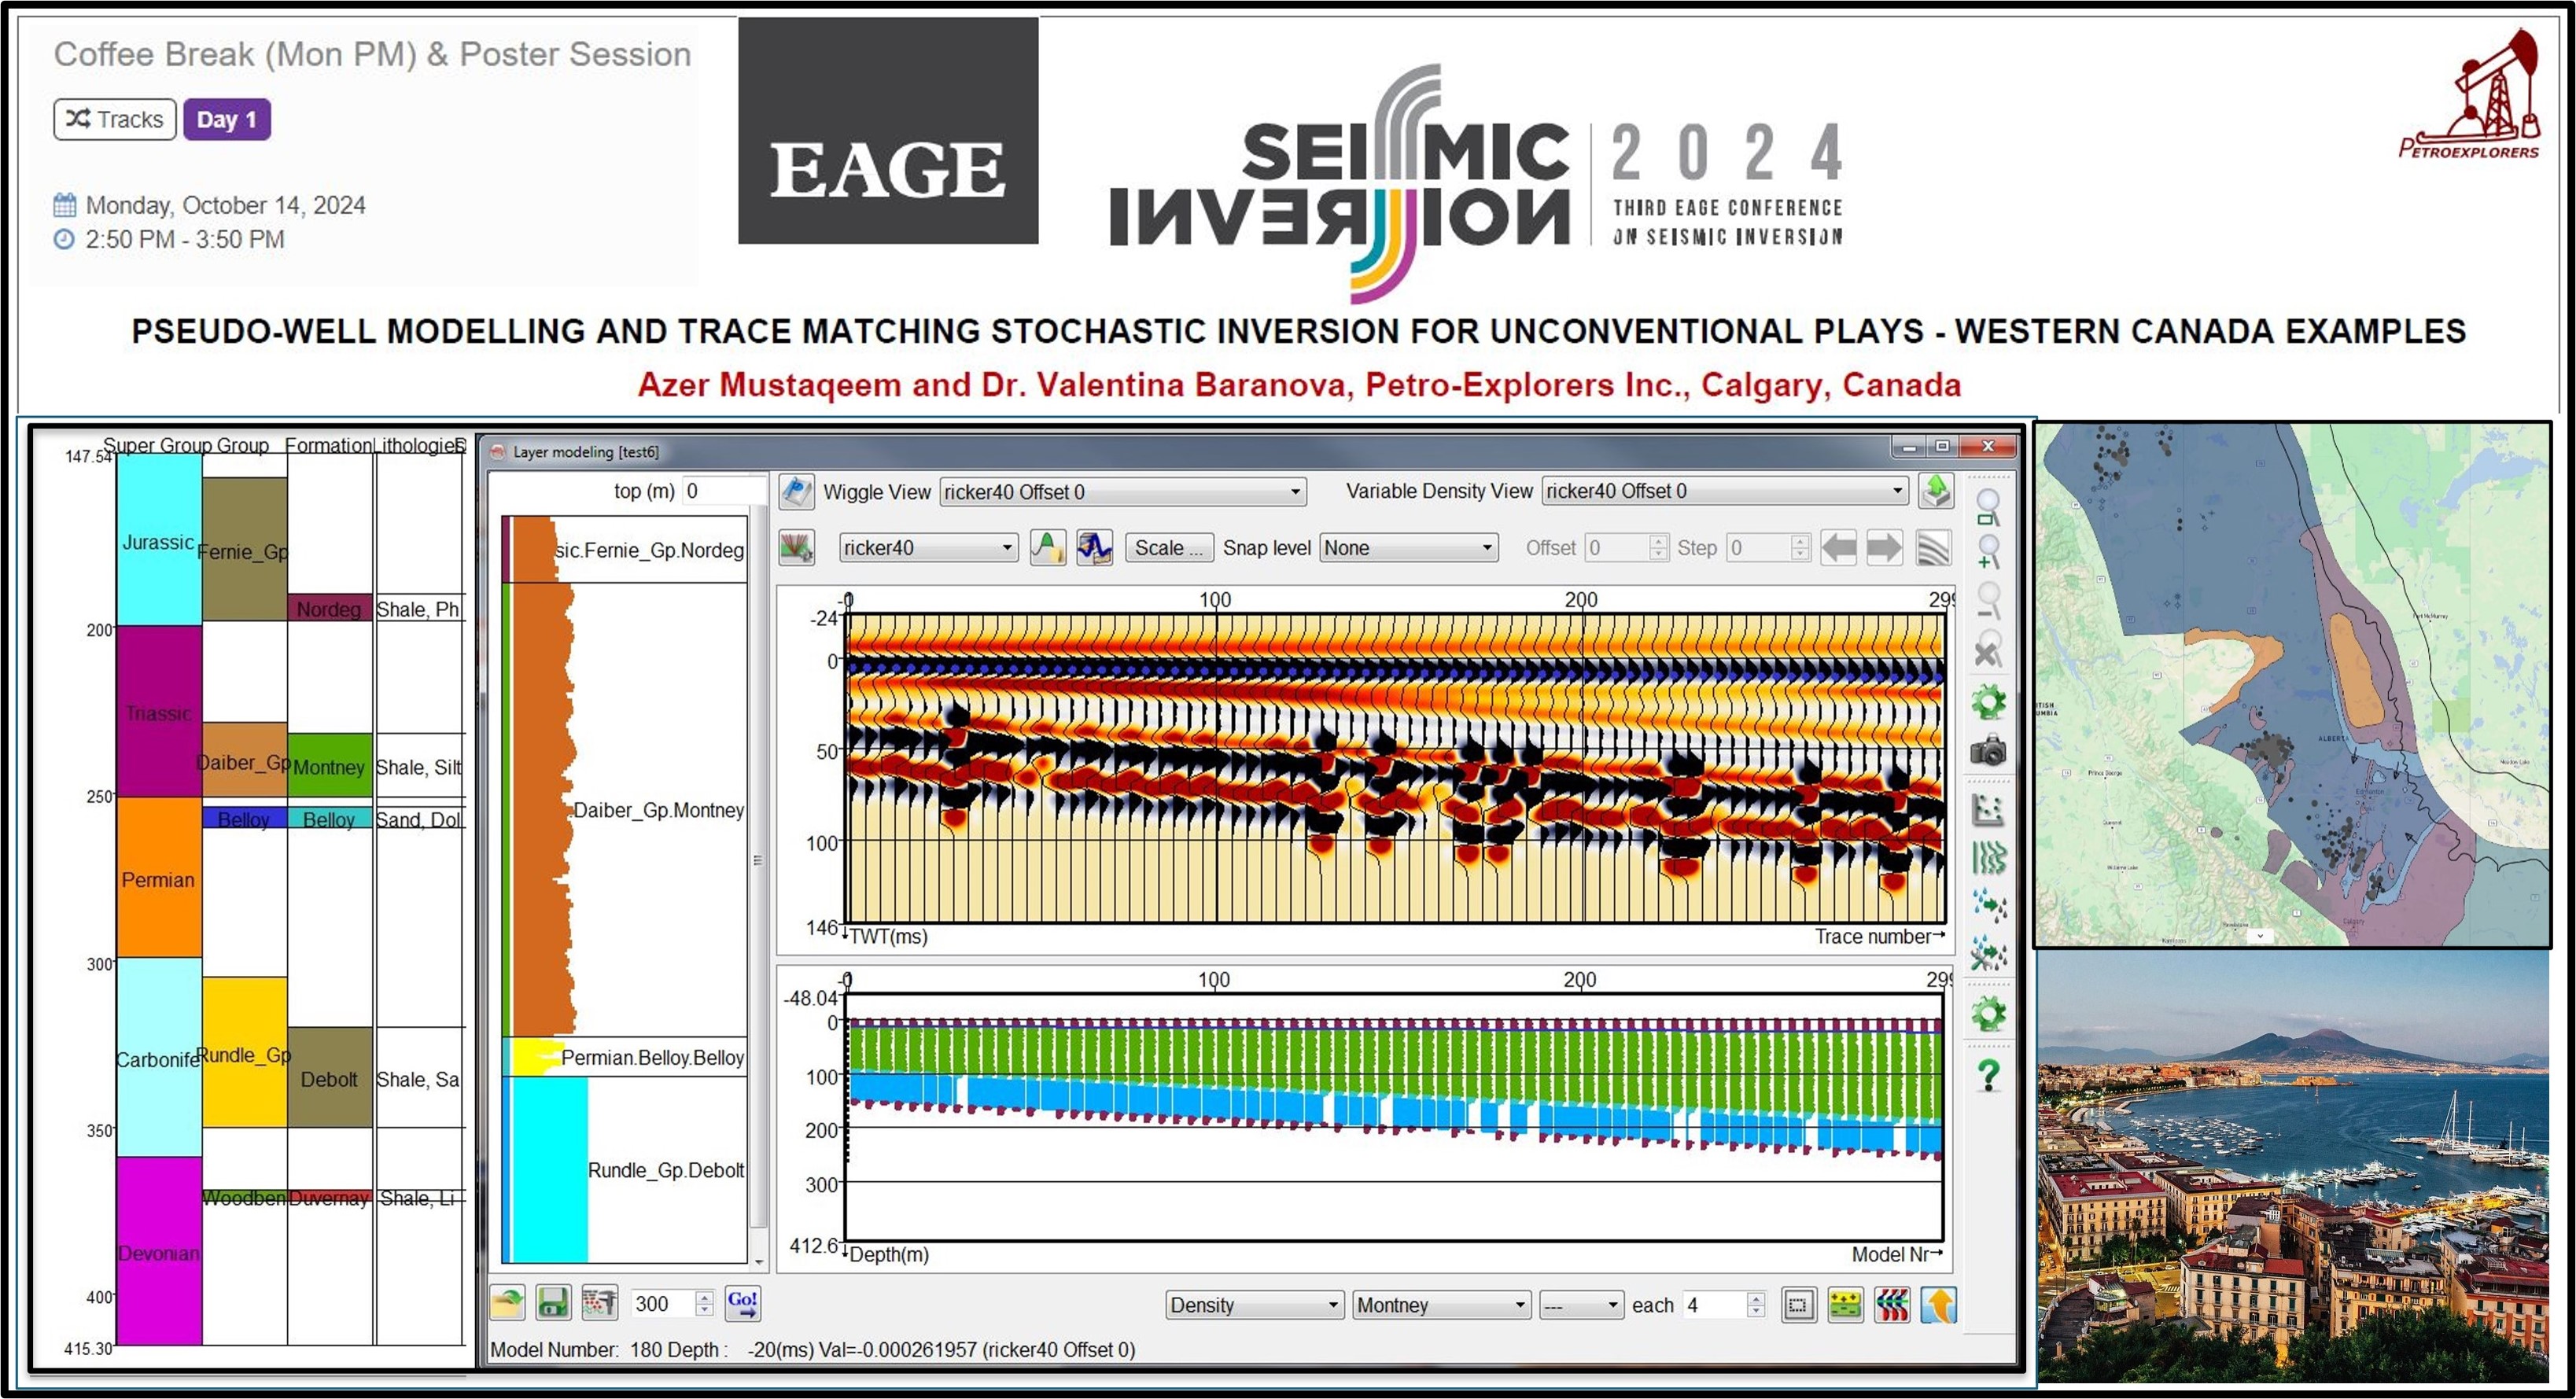Click the right arrow next offset icon
The height and width of the screenshot is (1399, 2576).
point(1884,548)
